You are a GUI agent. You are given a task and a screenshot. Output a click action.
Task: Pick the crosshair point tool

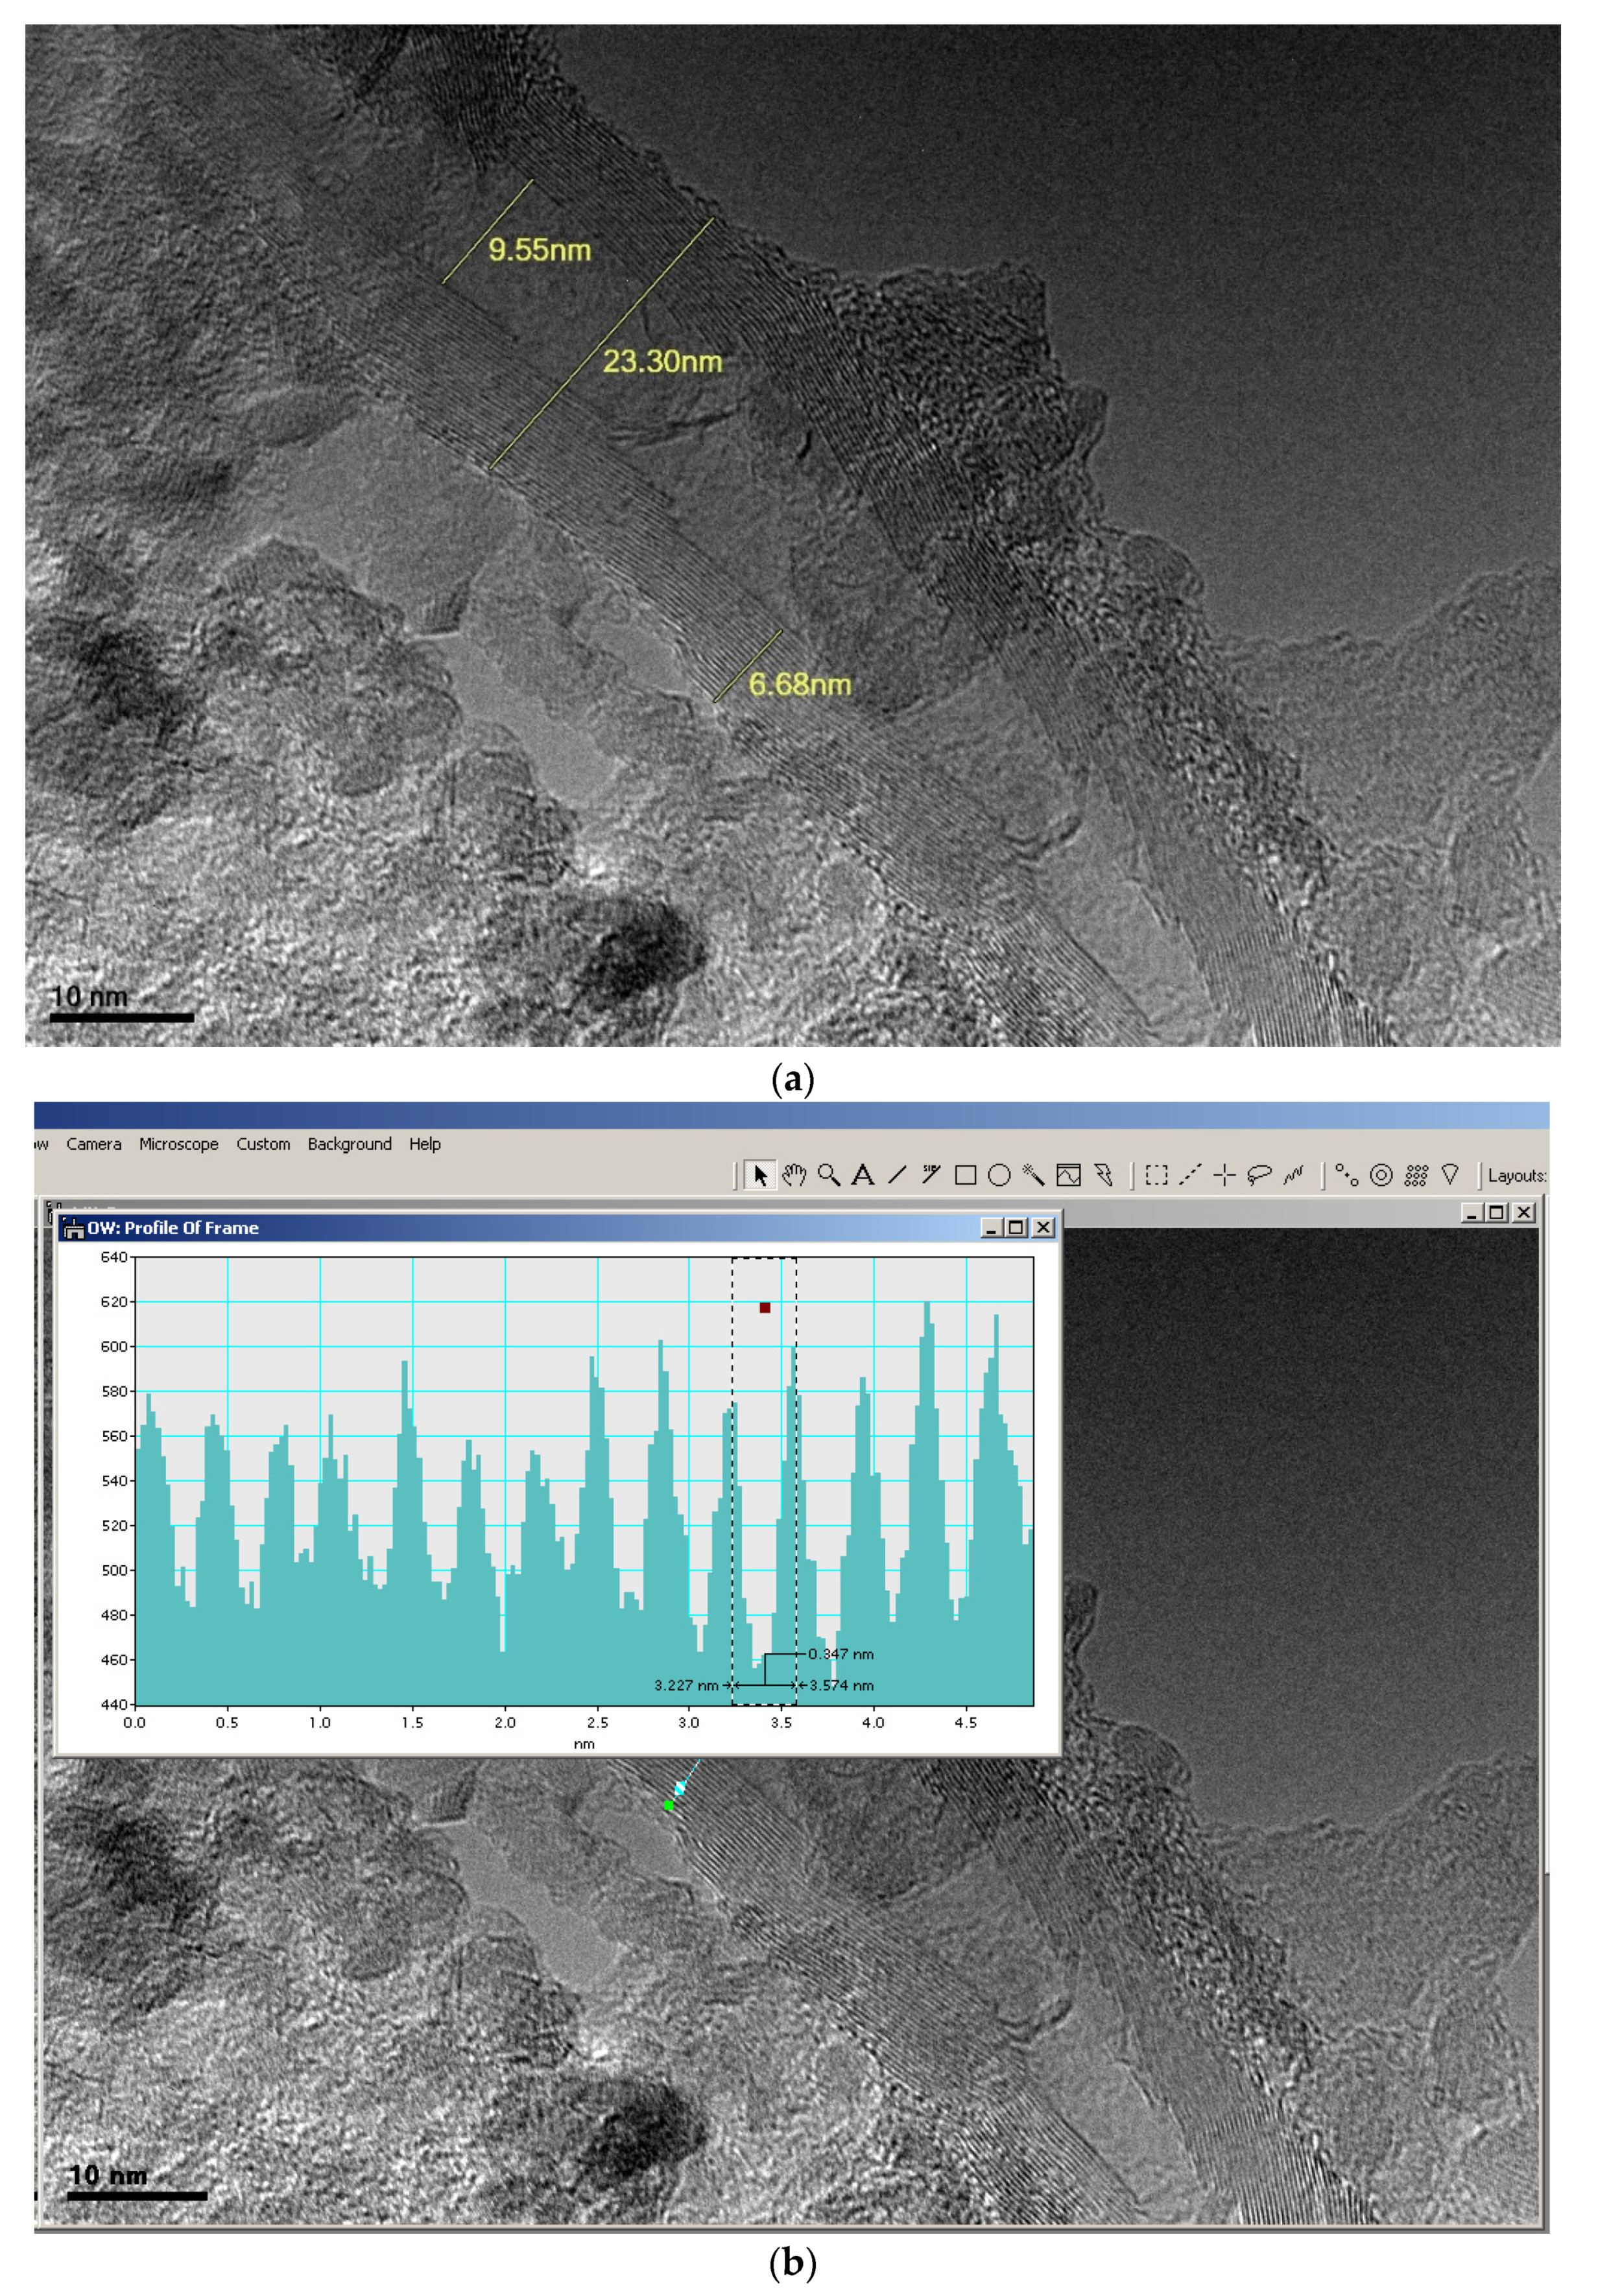pos(1224,1175)
